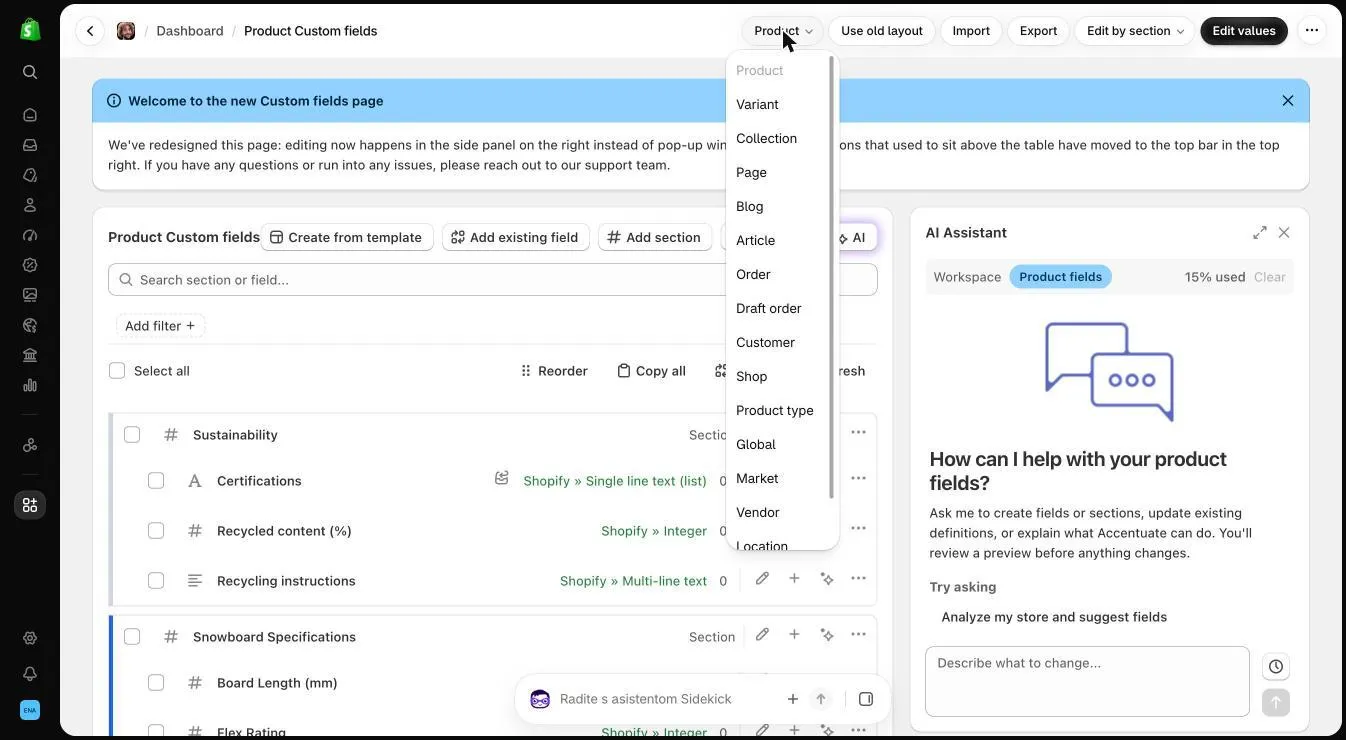Click the Edit values button
This screenshot has width=1346, height=740.
(x=1244, y=31)
